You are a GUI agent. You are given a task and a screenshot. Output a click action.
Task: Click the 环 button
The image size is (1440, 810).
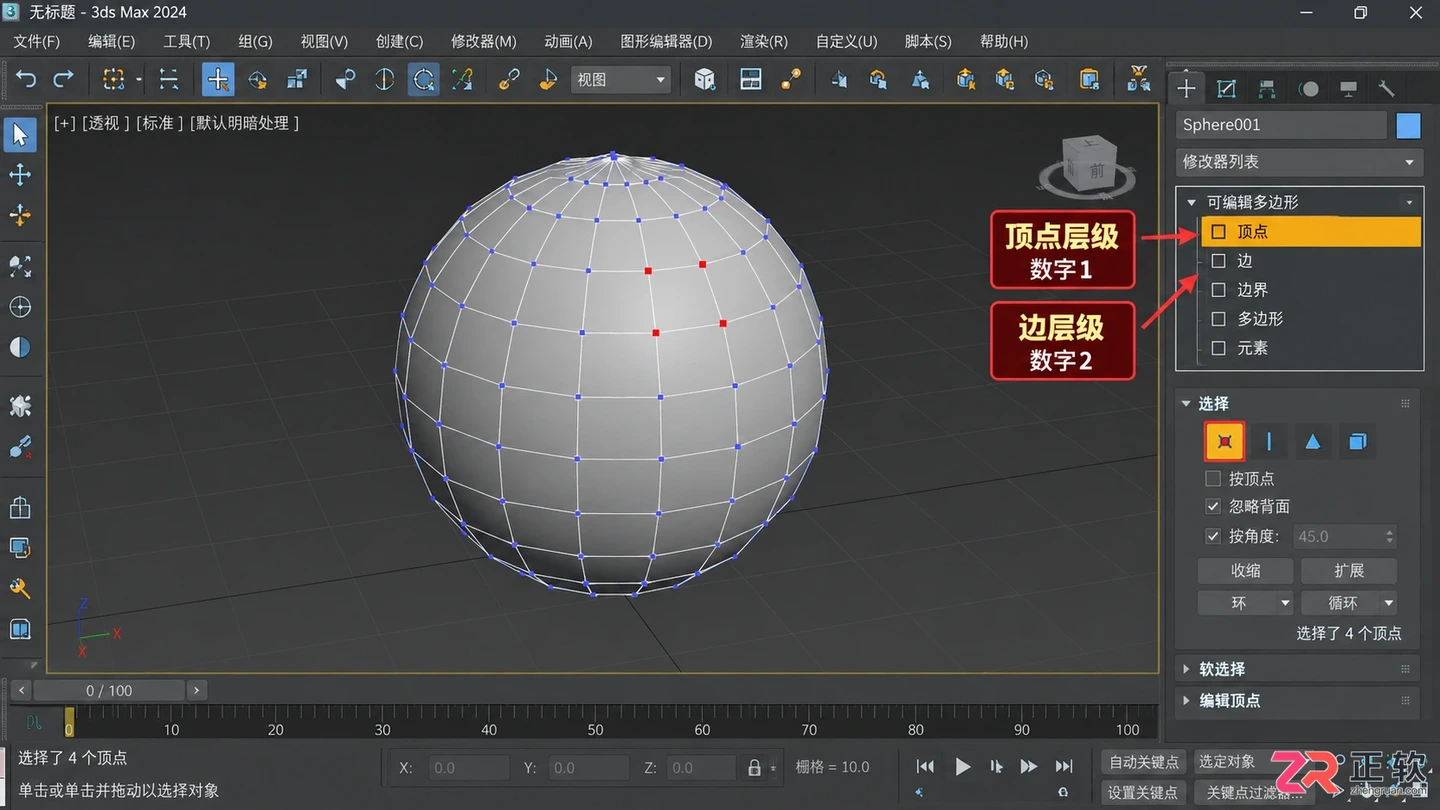pos(1238,603)
